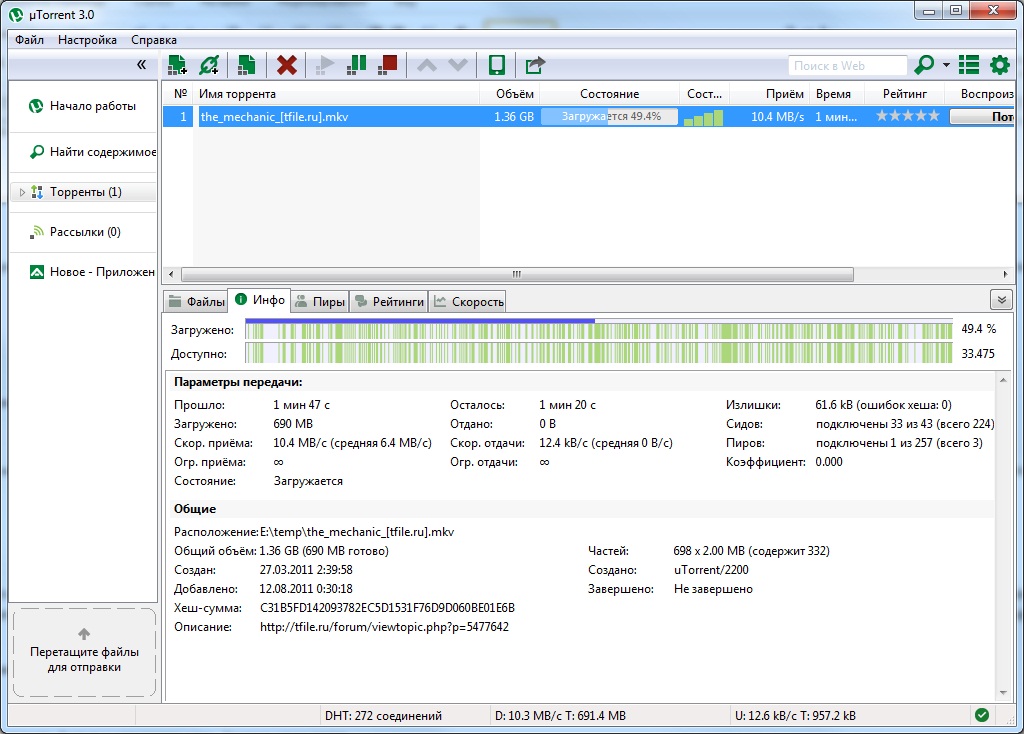Image resolution: width=1024 pixels, height=734 pixels.
Task: Open the Настройка menu
Action: (x=87, y=40)
